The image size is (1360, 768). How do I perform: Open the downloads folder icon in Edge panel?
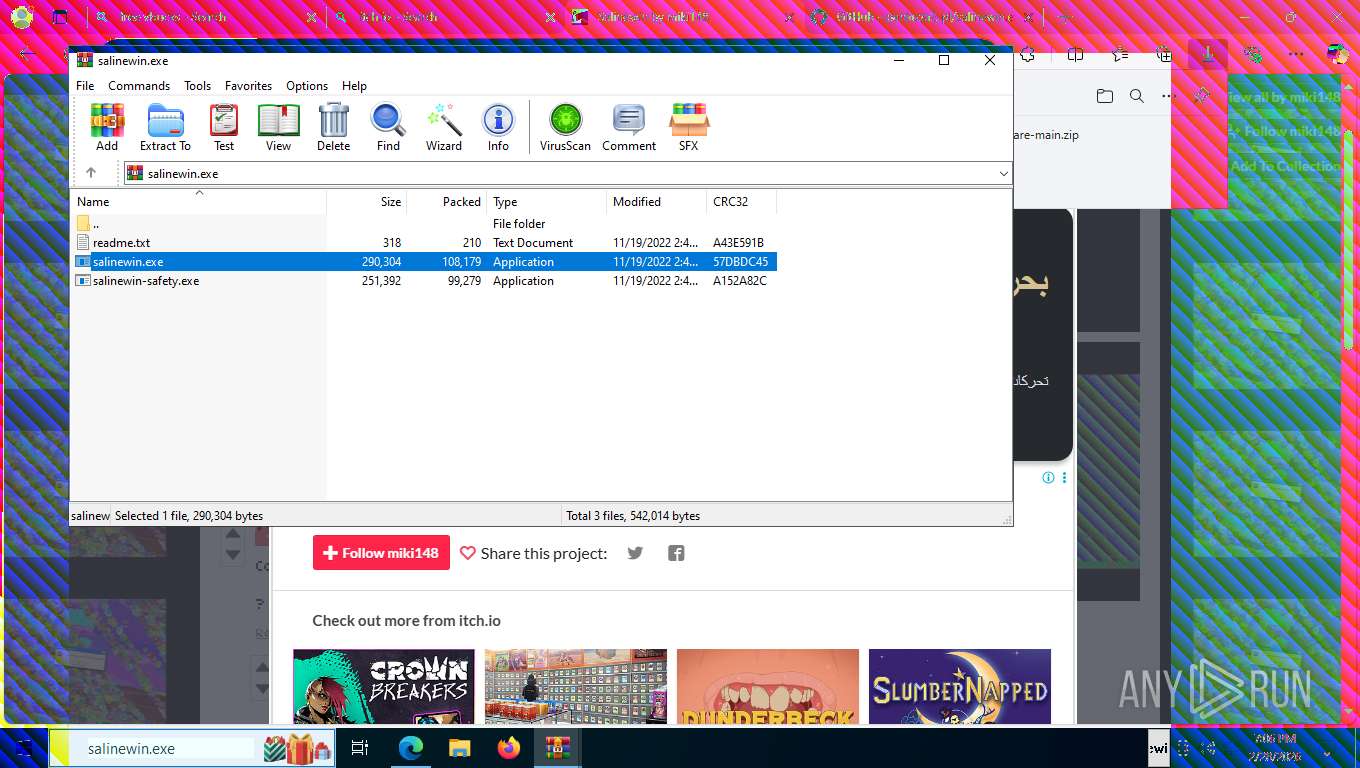coord(1104,96)
